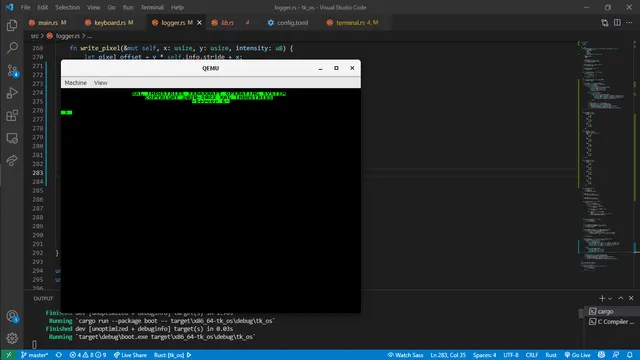Open launch profile dropdown beside plus icon
The image size is (640, 360).
(610, 298)
